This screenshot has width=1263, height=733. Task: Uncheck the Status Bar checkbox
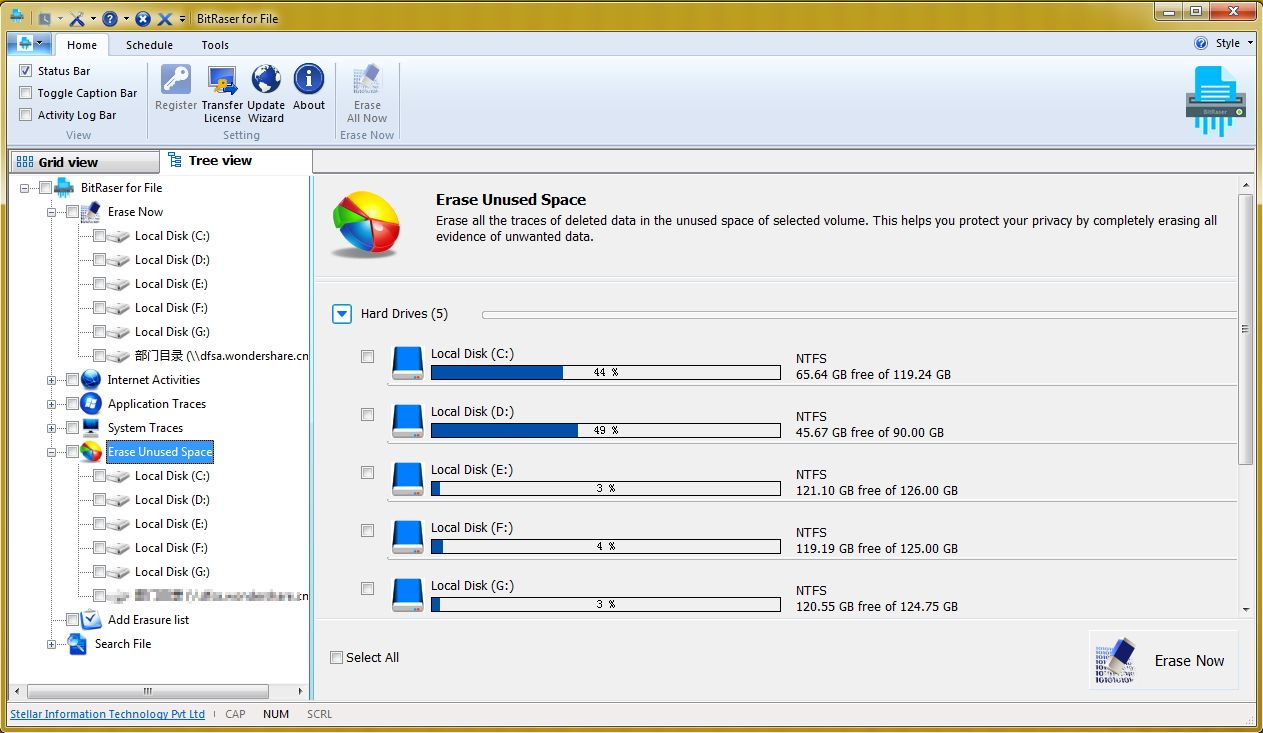pyautogui.click(x=26, y=71)
